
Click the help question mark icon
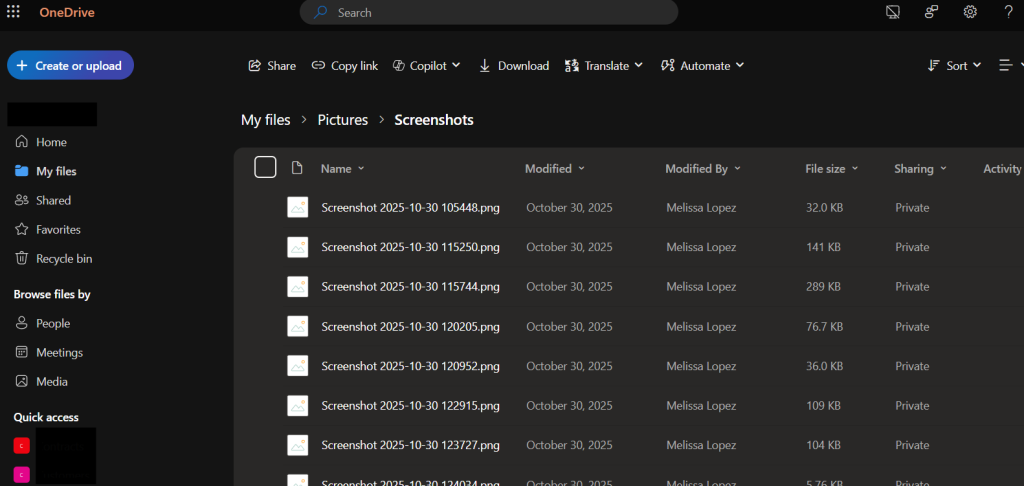click(x=1007, y=12)
